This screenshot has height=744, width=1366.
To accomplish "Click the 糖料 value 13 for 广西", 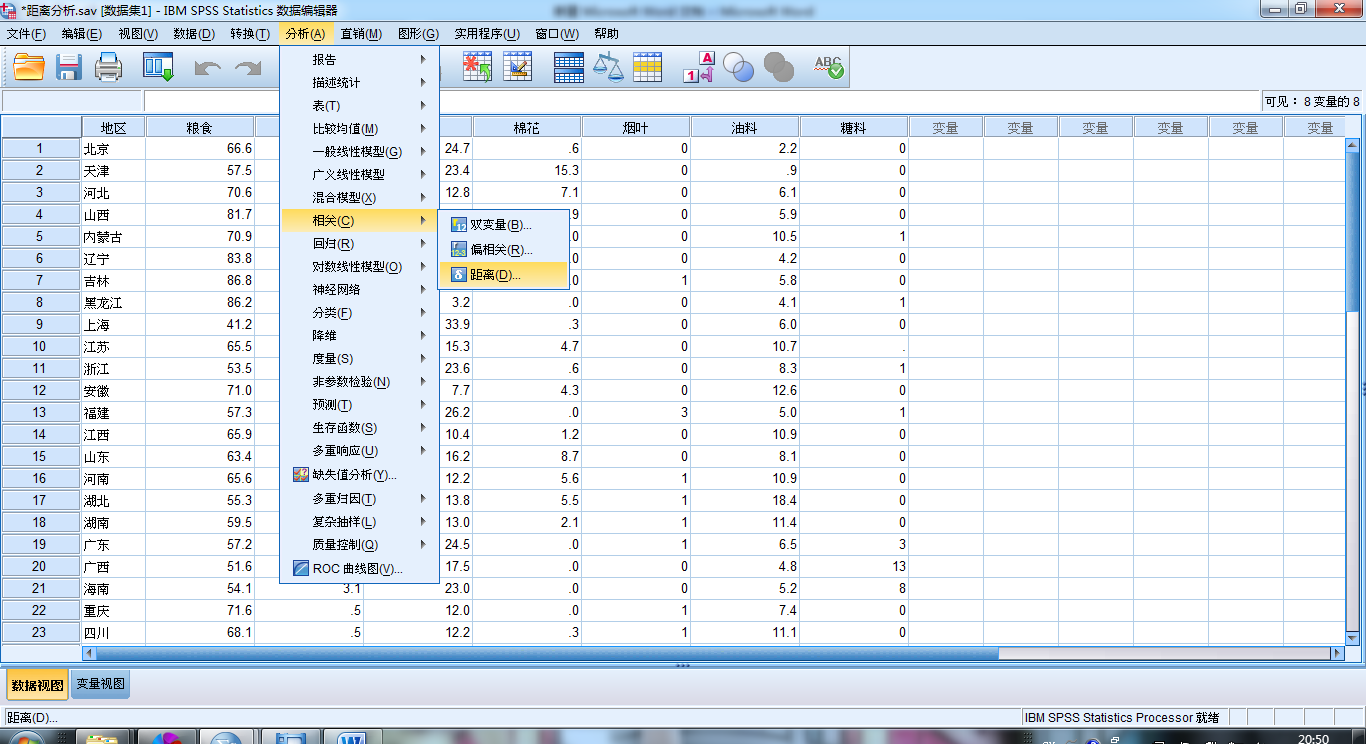I will pos(854,566).
